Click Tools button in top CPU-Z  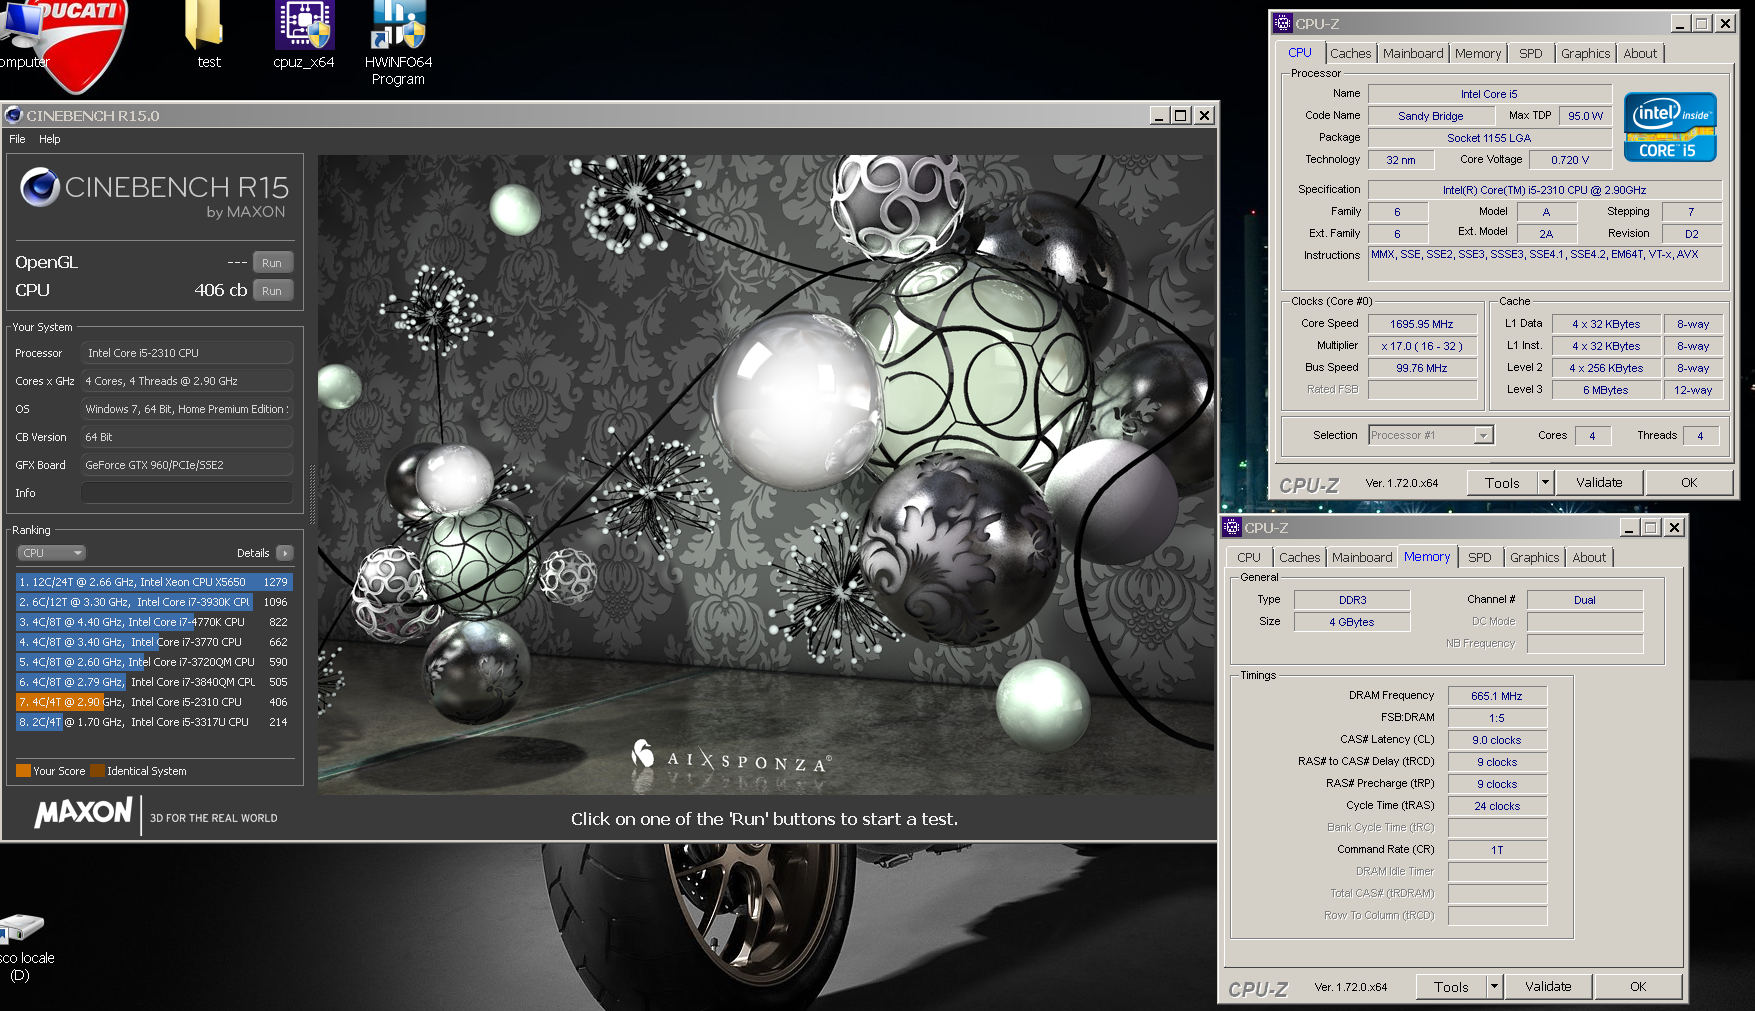click(x=1502, y=483)
